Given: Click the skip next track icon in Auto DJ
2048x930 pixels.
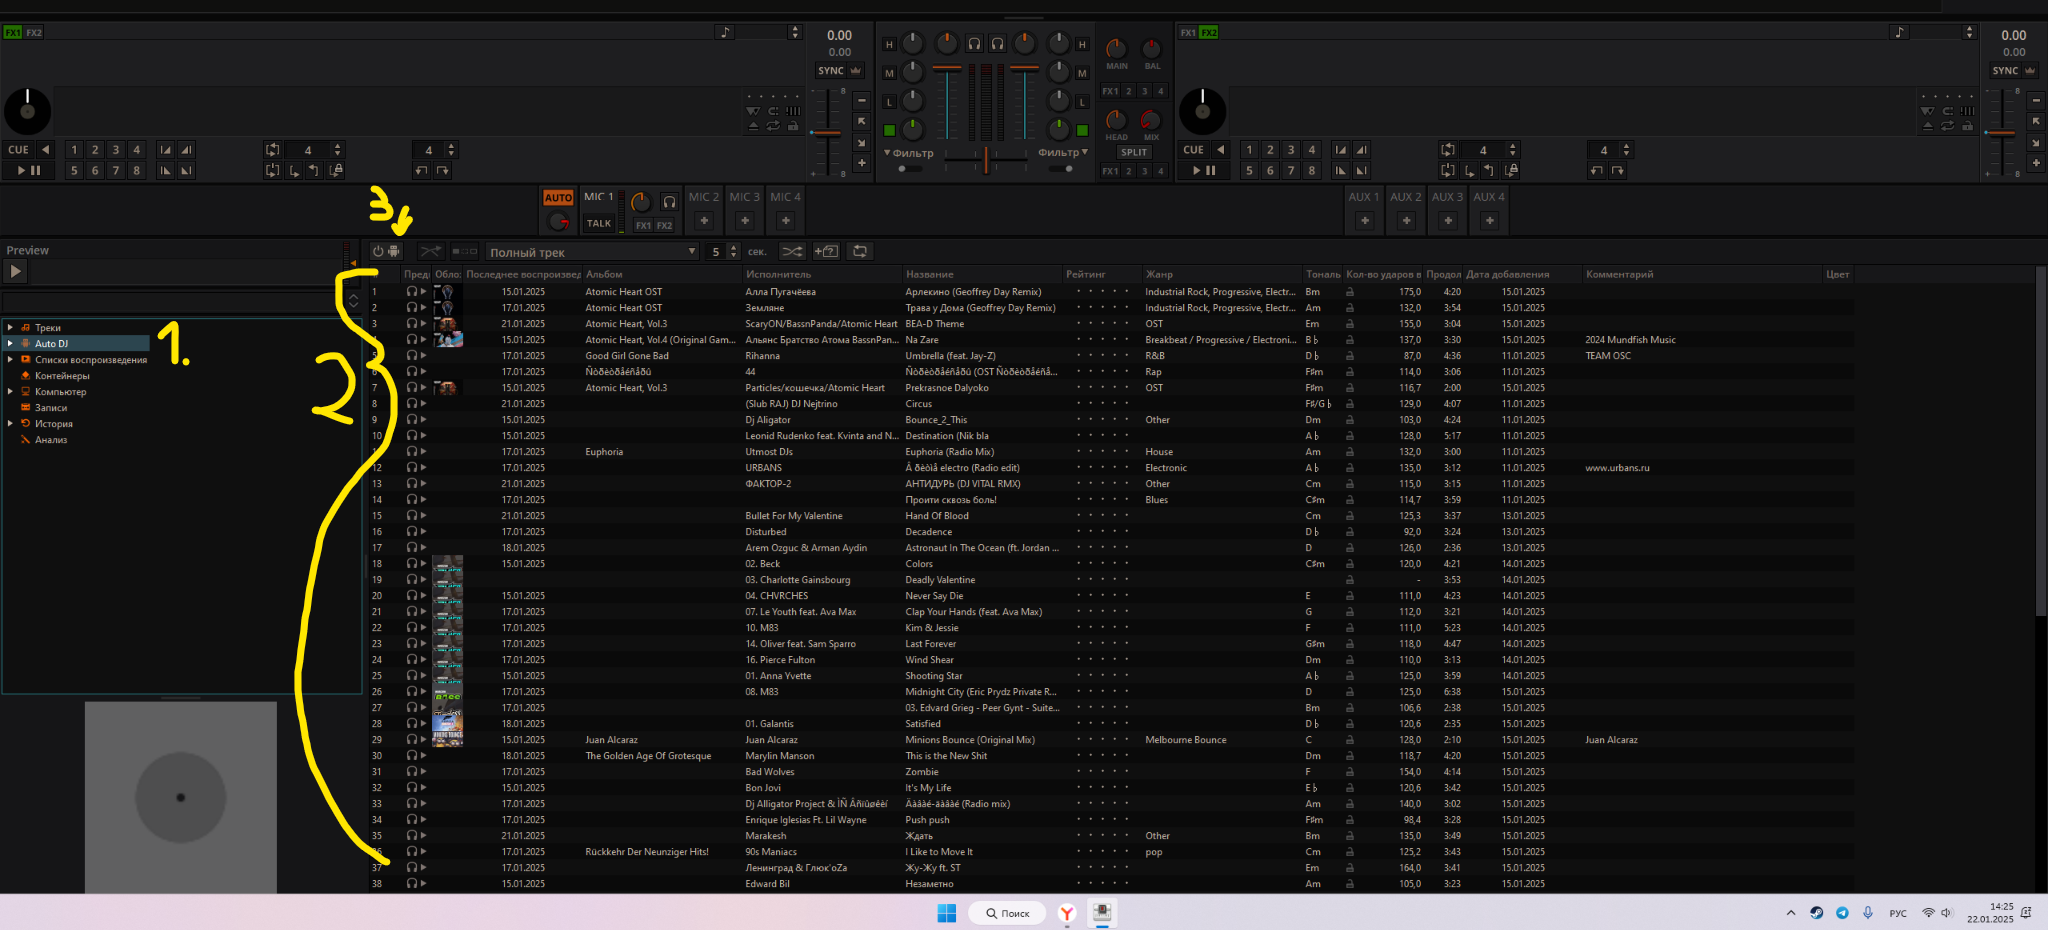Looking at the screenshot, I should pos(465,251).
